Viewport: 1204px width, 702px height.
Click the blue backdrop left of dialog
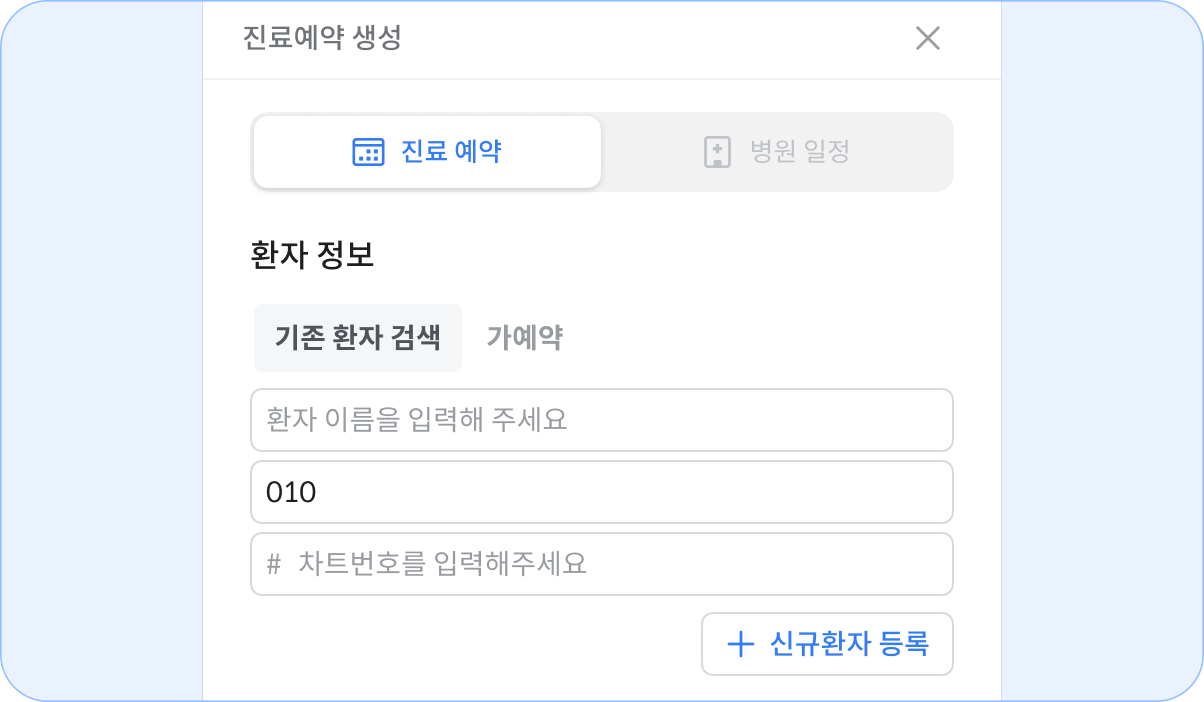pyautogui.click(x=101, y=351)
